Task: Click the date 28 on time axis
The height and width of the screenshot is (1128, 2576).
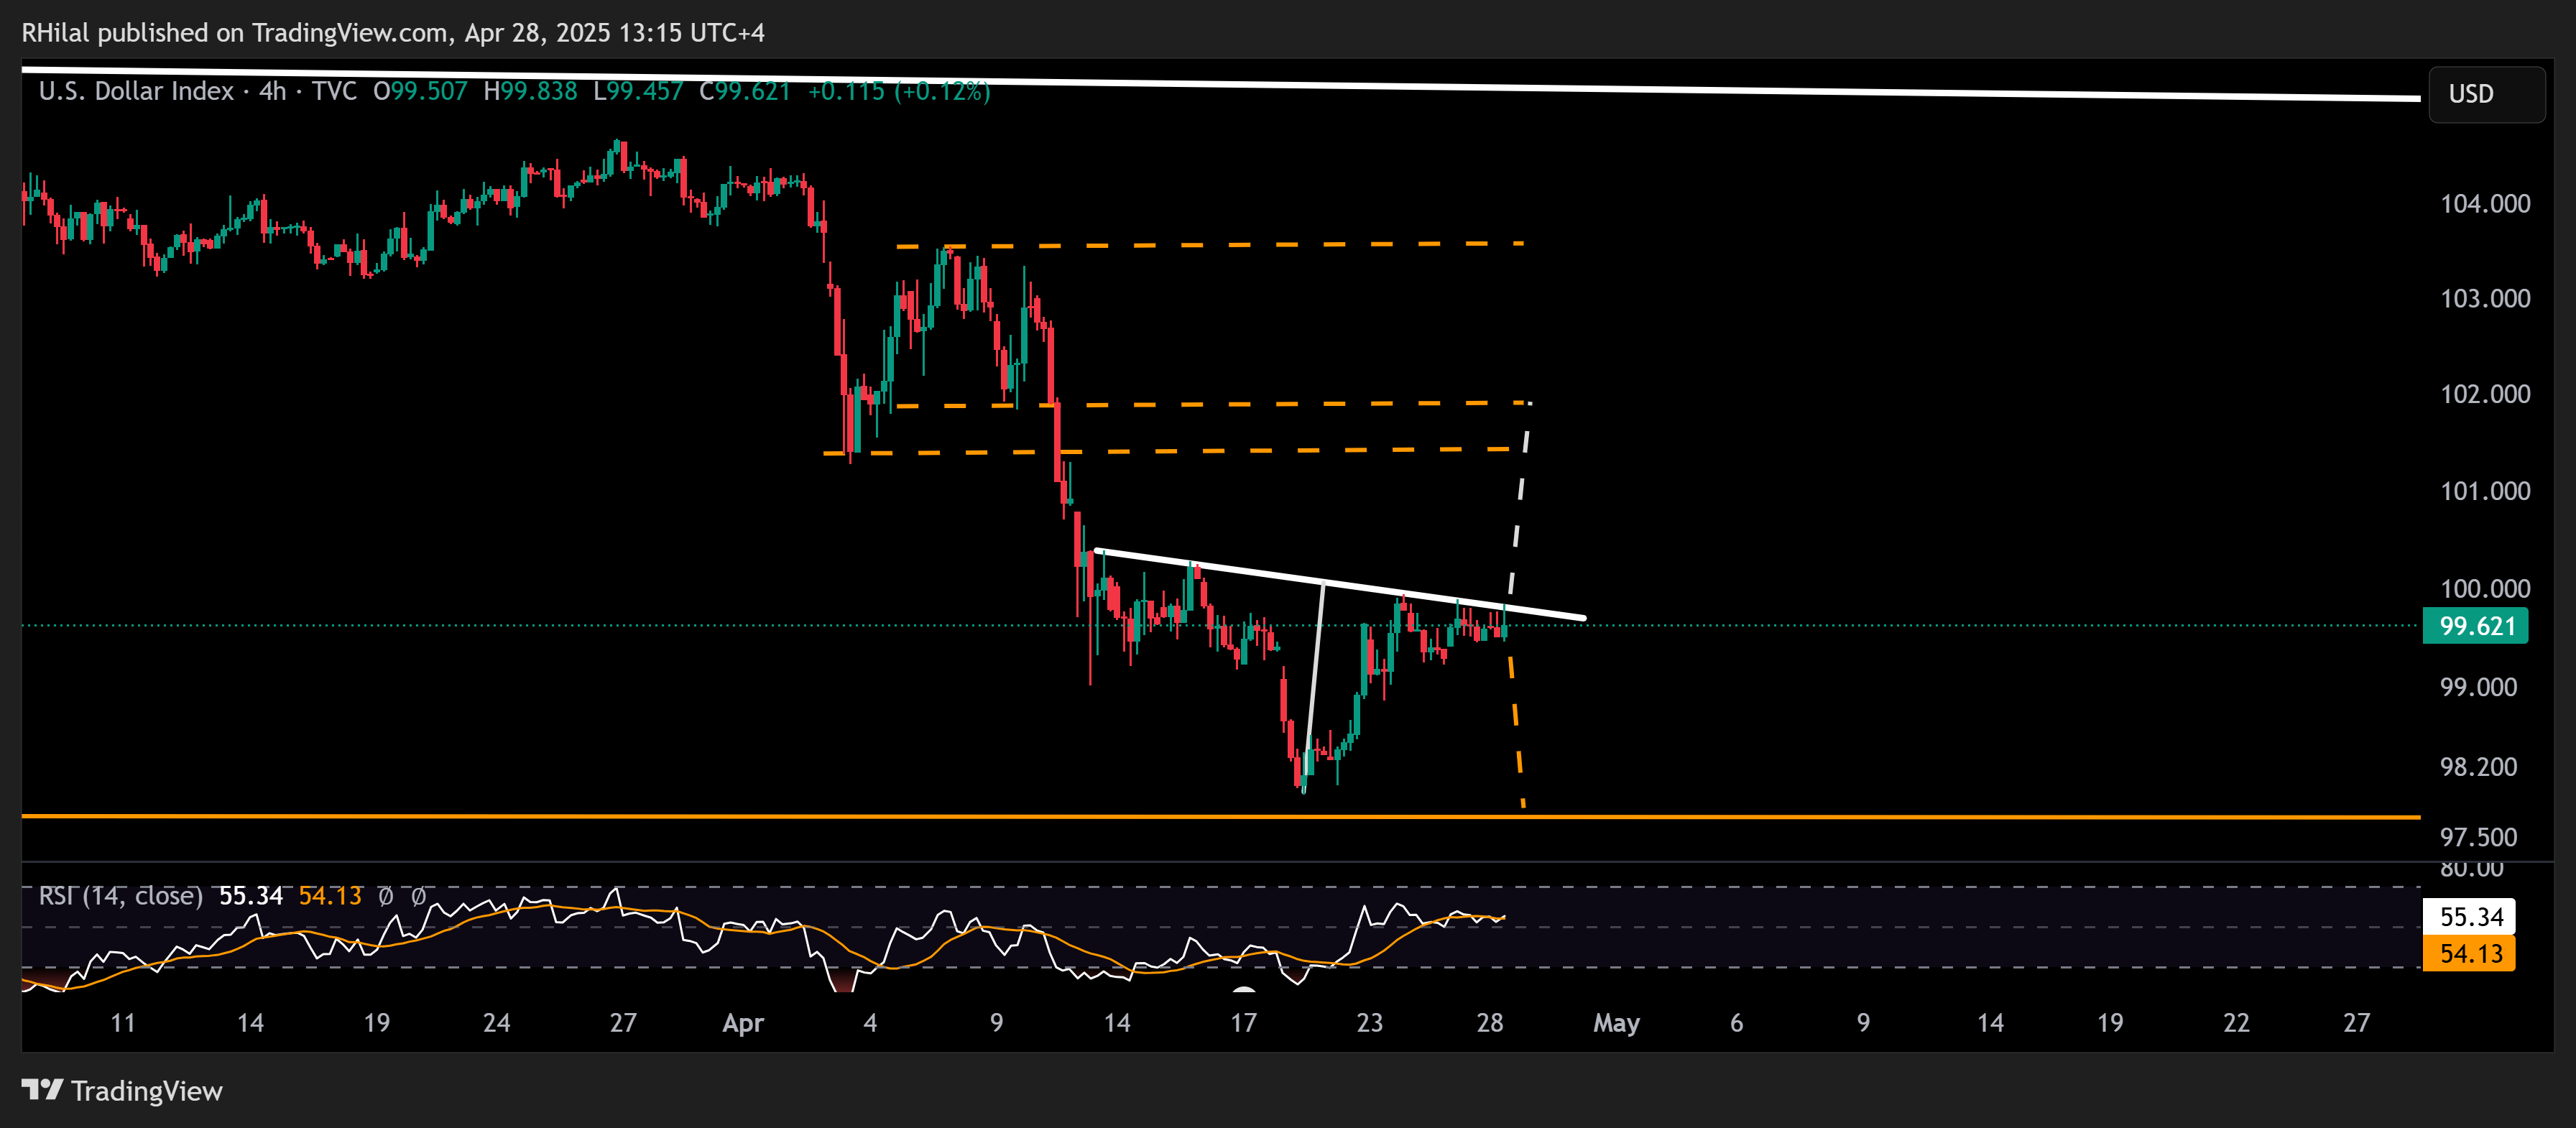Action: [x=1490, y=1023]
